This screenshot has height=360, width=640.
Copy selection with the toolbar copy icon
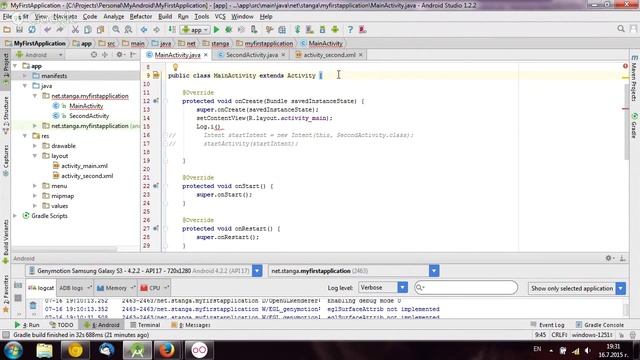(x=88, y=29)
